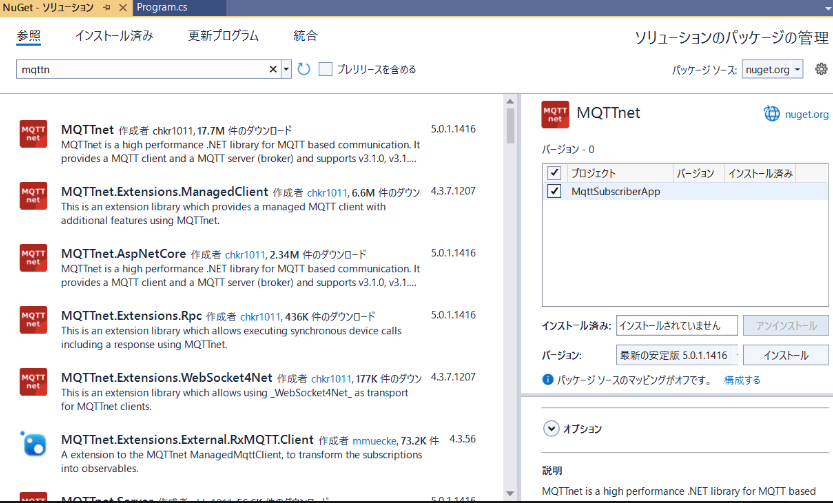
Task: Click MQTTnet.Extensions.ManagedClient package icon
Action: click(33, 196)
